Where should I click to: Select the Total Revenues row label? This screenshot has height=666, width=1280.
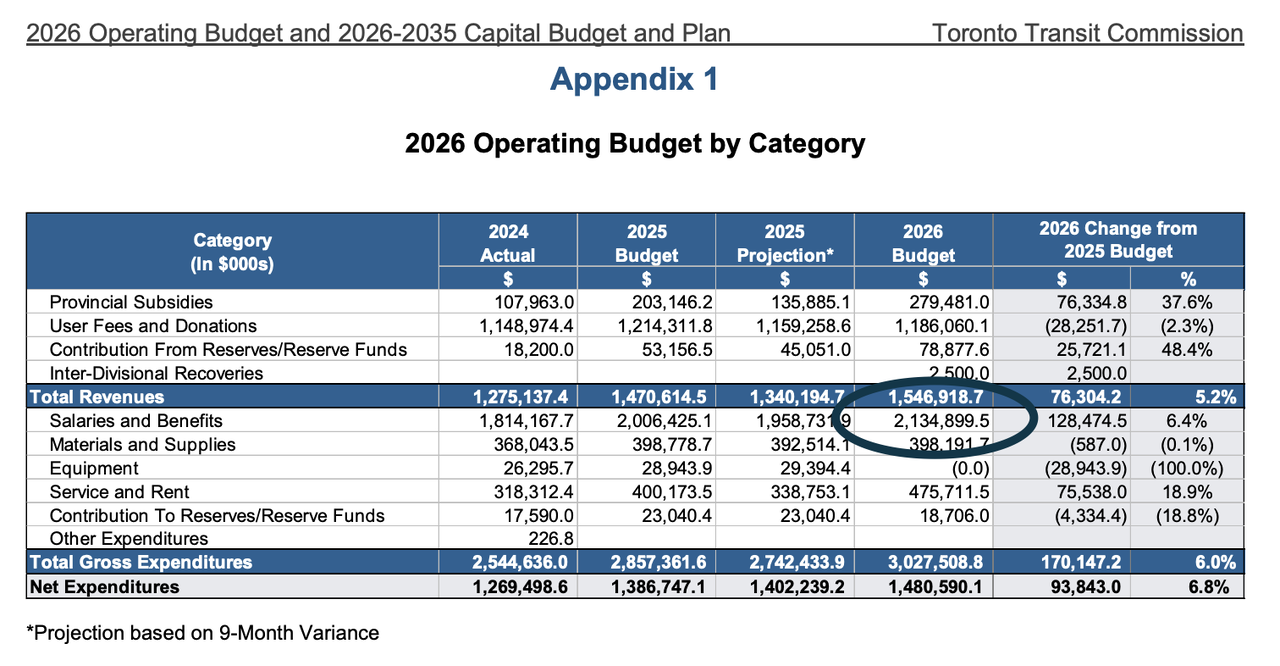97,397
